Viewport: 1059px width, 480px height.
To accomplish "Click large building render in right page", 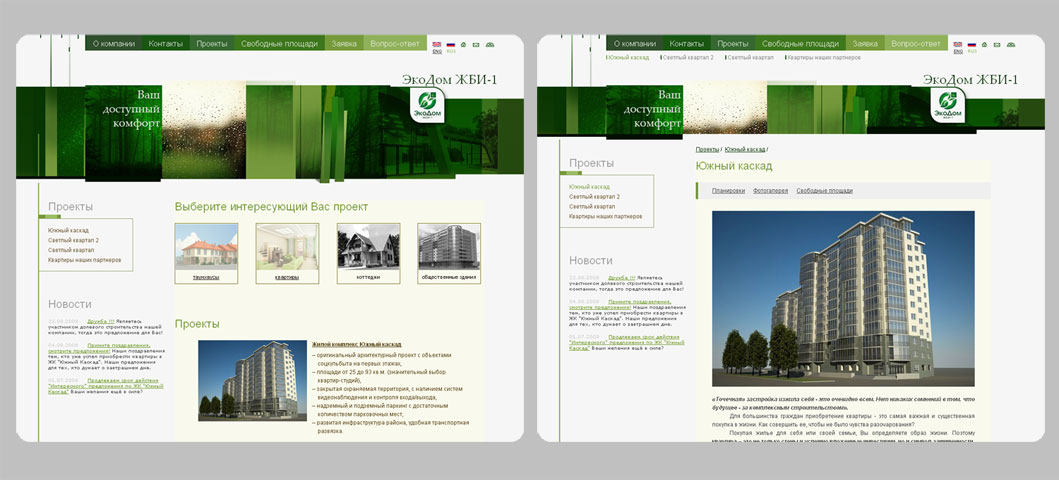I will pos(843,298).
